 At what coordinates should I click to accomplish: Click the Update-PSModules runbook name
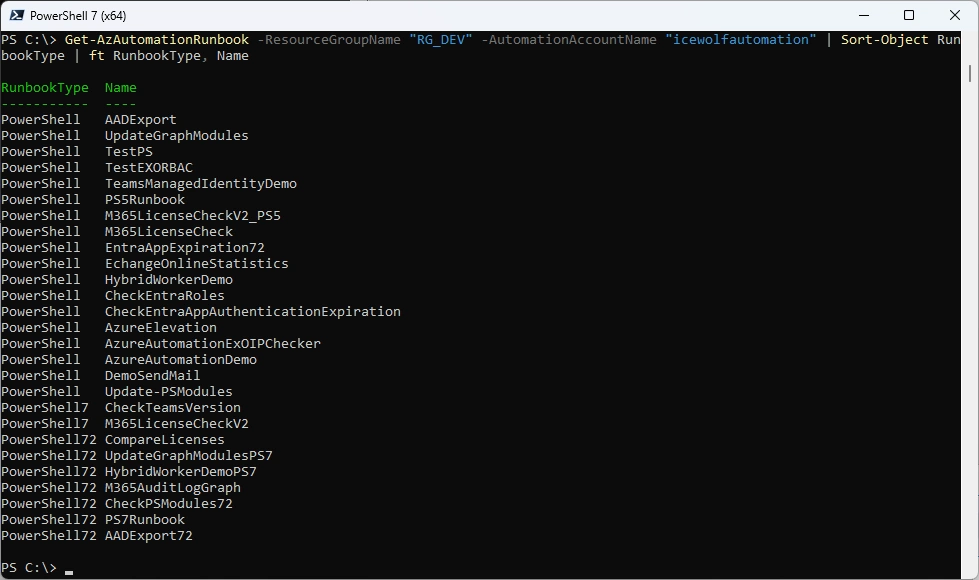[x=169, y=392]
